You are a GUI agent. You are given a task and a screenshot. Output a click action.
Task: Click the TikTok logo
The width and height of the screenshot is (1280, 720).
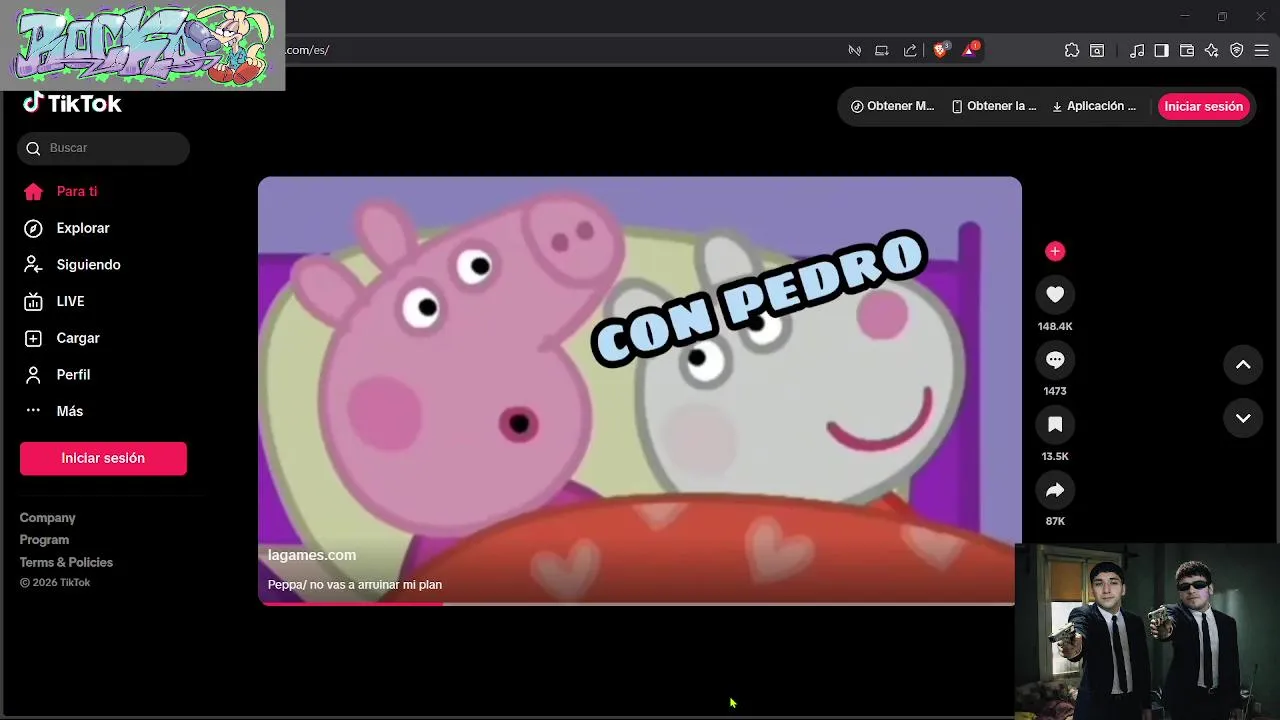coord(72,103)
